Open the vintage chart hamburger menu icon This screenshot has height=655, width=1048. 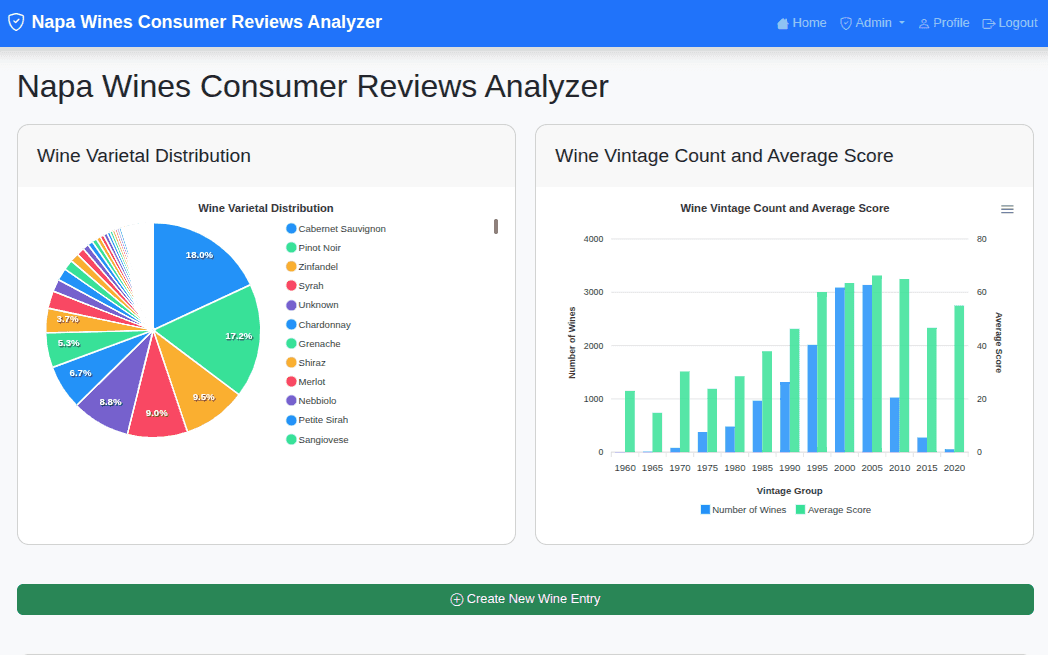click(x=1006, y=208)
